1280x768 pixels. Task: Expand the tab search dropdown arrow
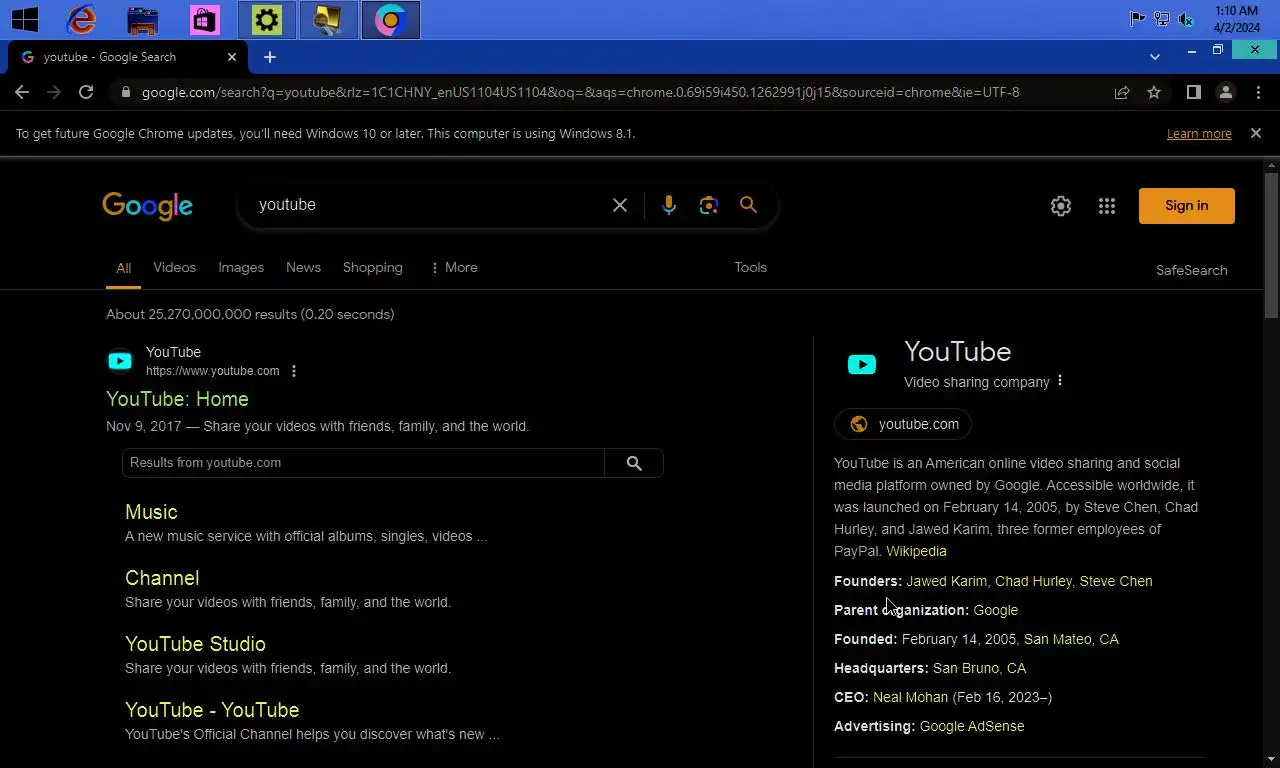1155,57
